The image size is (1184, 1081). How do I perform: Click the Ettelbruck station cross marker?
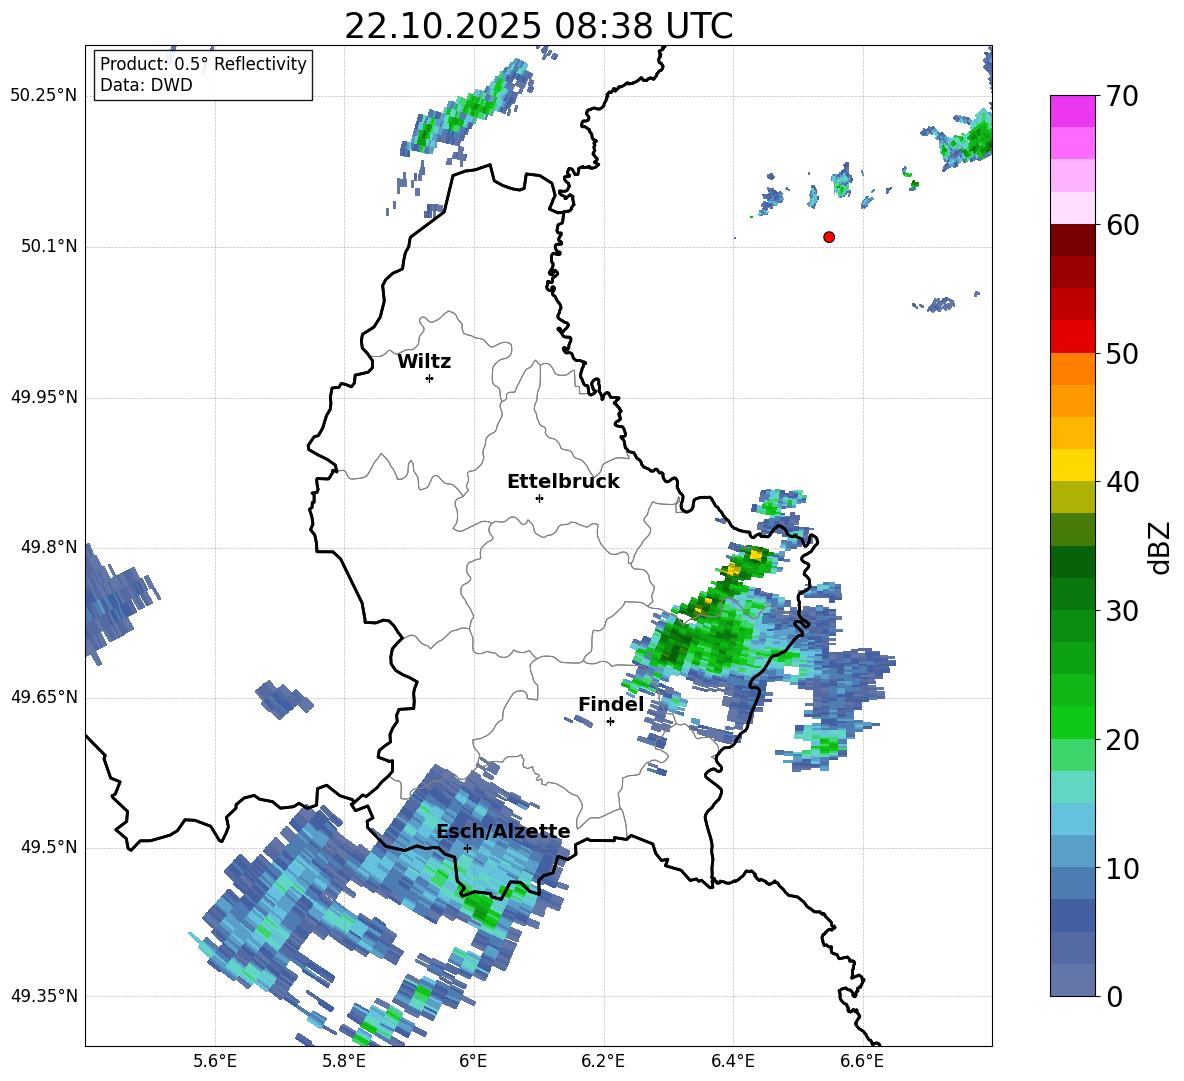click(x=539, y=498)
